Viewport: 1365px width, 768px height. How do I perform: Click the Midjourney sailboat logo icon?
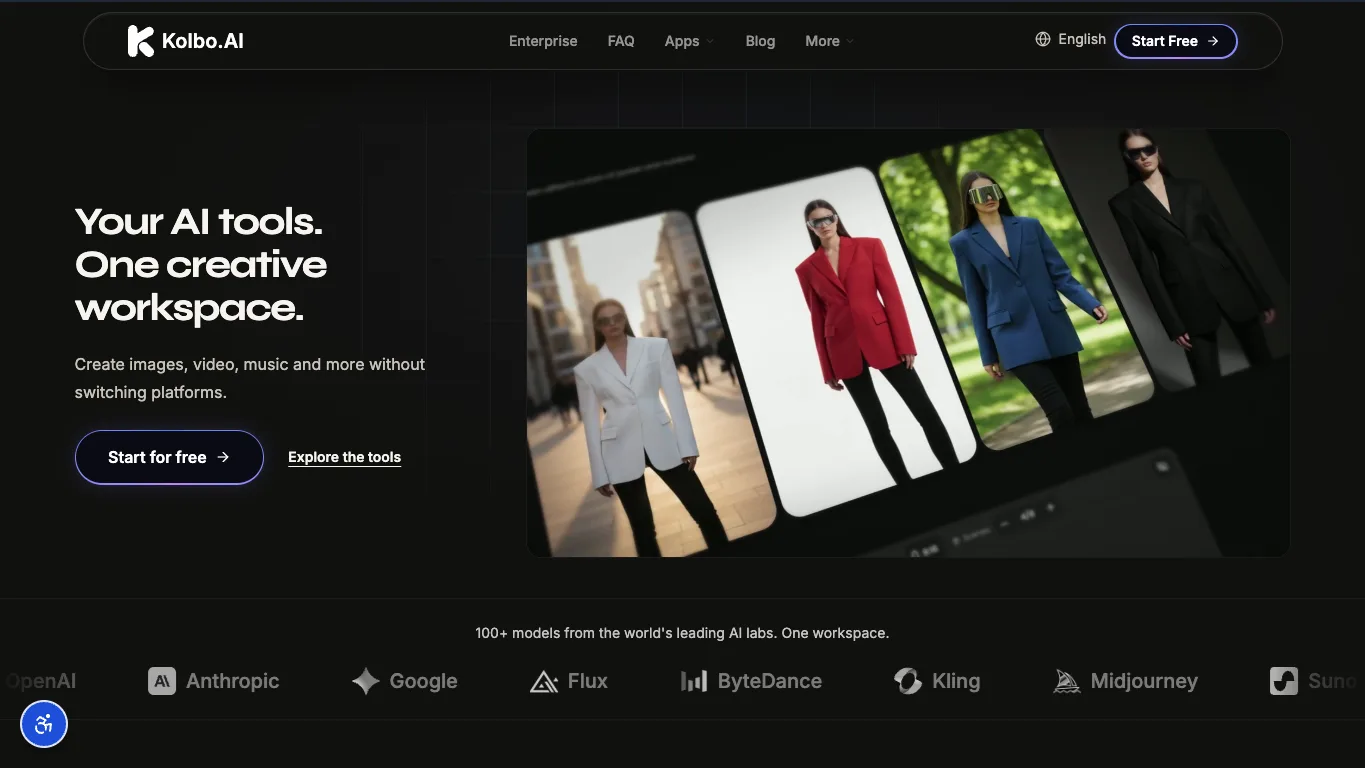click(x=1067, y=682)
